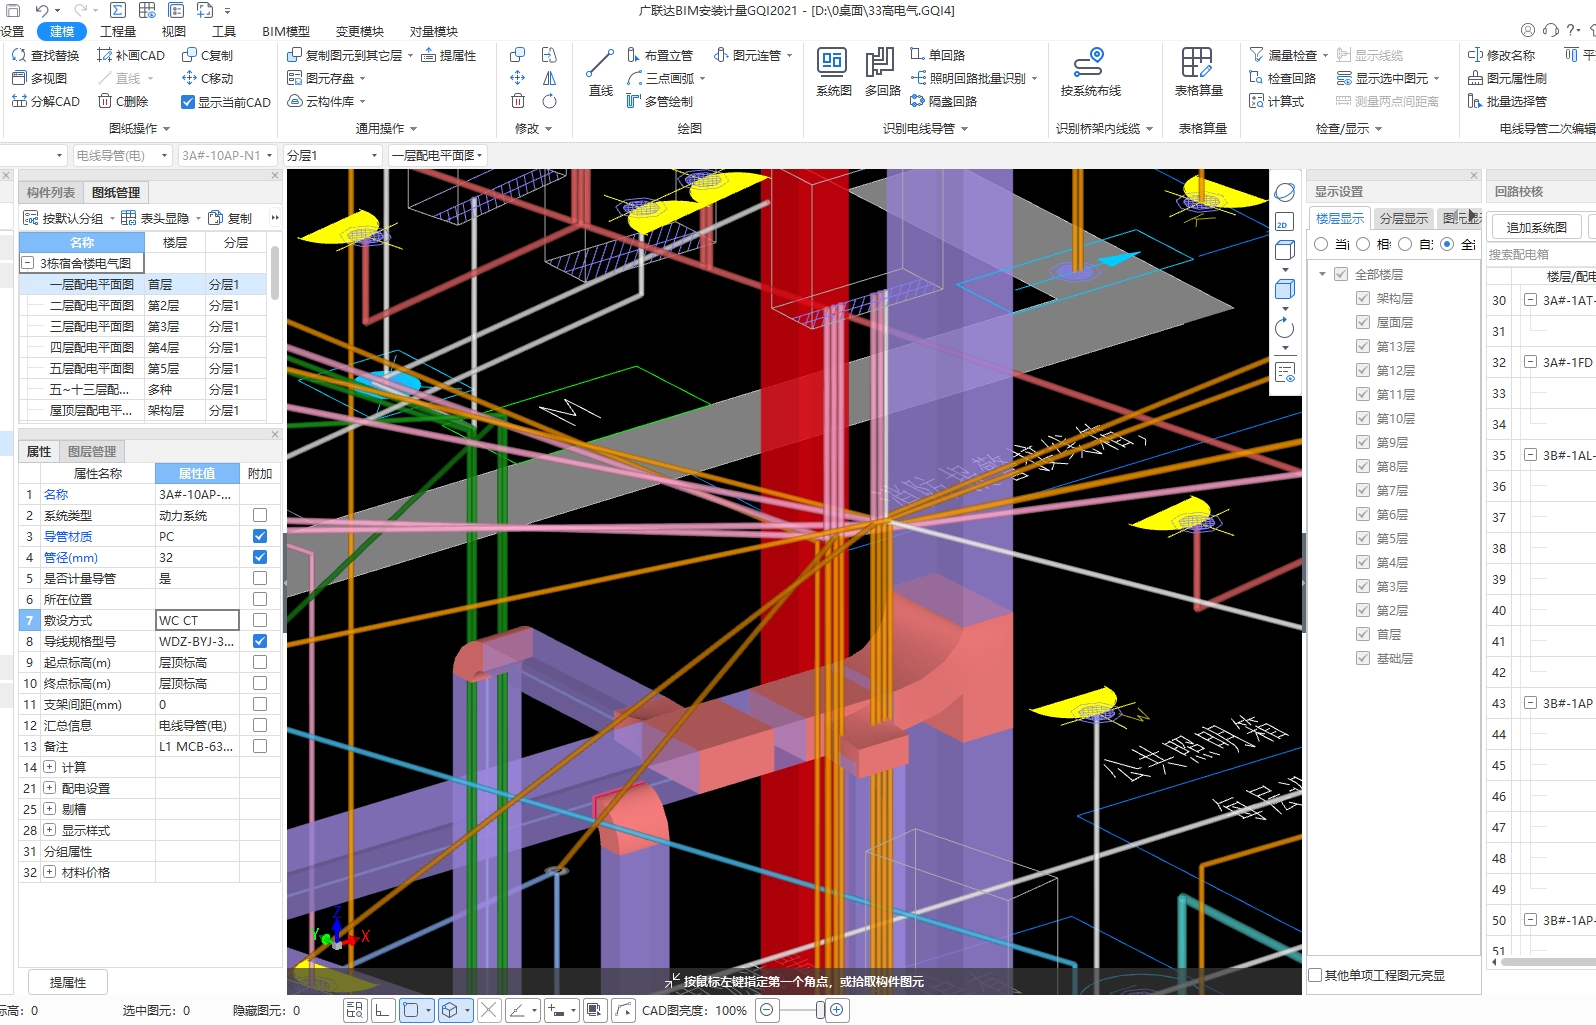Screen dimensions: 1596x1025
Task: Collapse the 3栋宿舍楼电气图 tree node
Action: [28, 263]
